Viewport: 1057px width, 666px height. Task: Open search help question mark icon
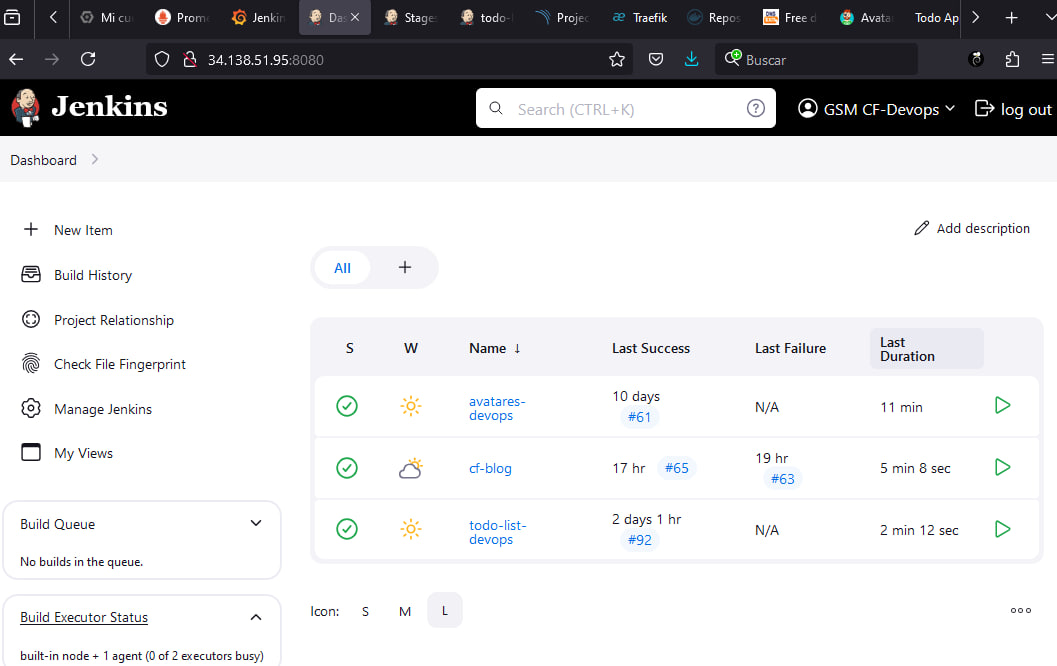click(756, 108)
